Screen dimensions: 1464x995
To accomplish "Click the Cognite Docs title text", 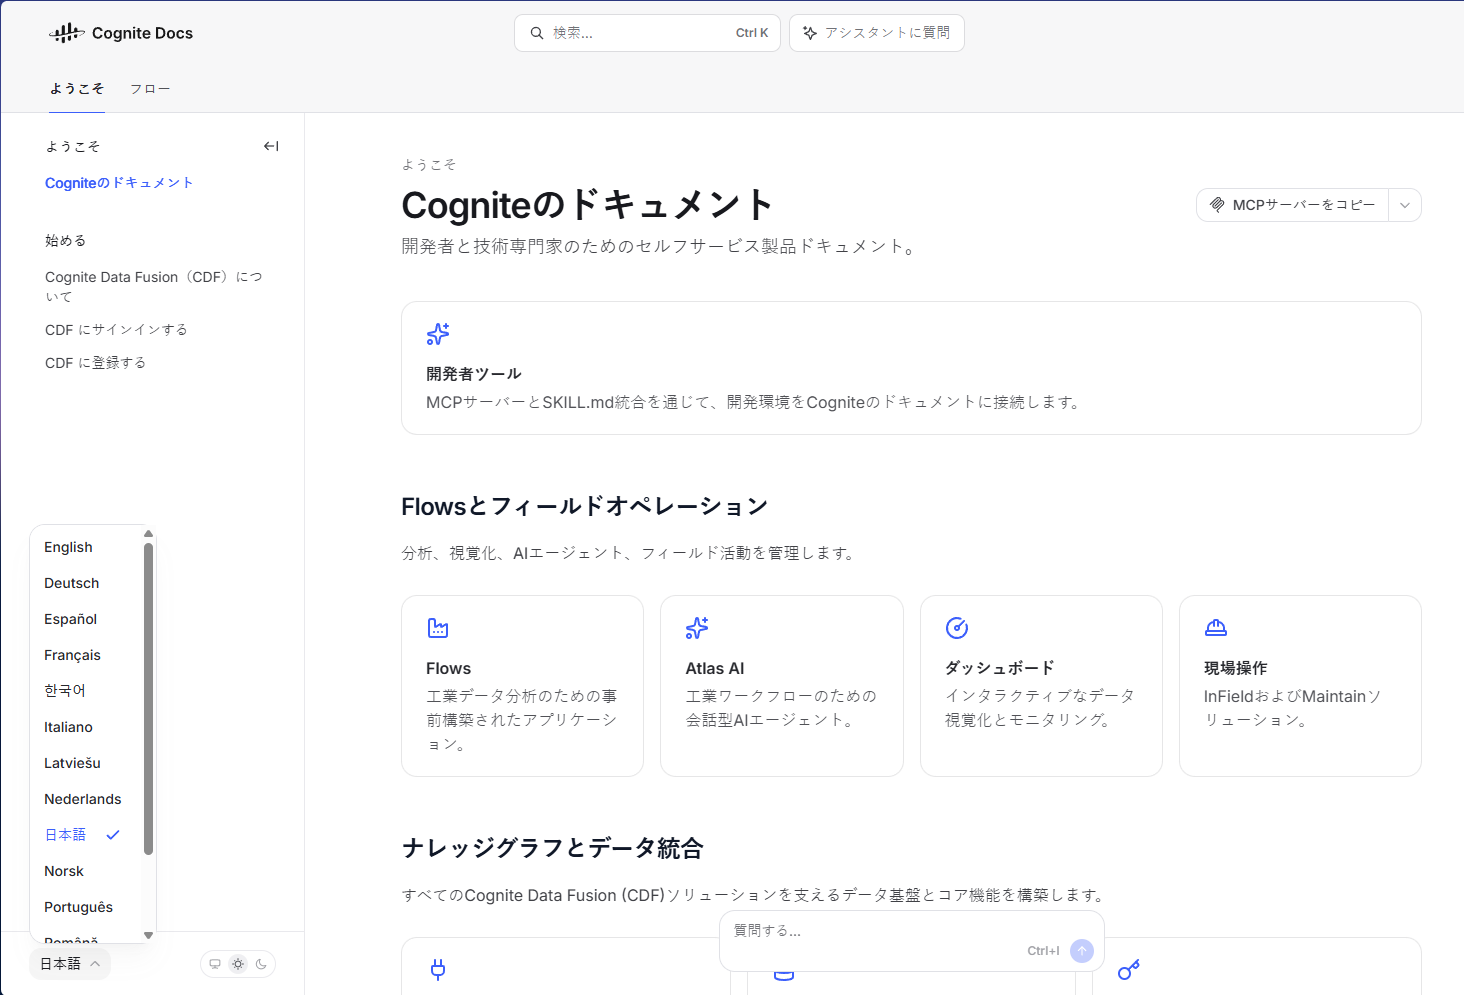I will pyautogui.click(x=142, y=33).
